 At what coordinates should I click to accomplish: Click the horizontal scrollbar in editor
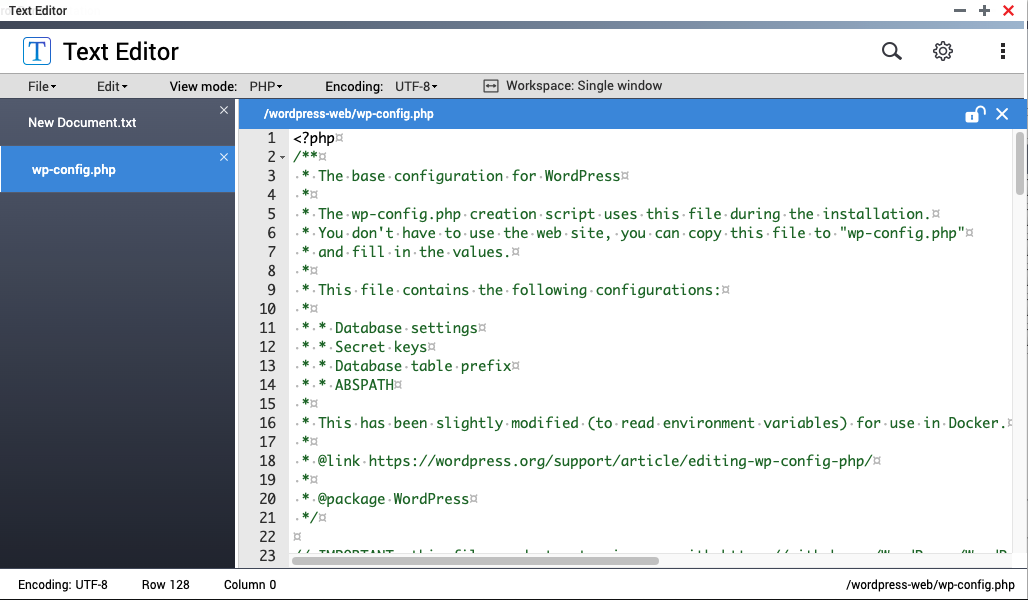point(475,561)
